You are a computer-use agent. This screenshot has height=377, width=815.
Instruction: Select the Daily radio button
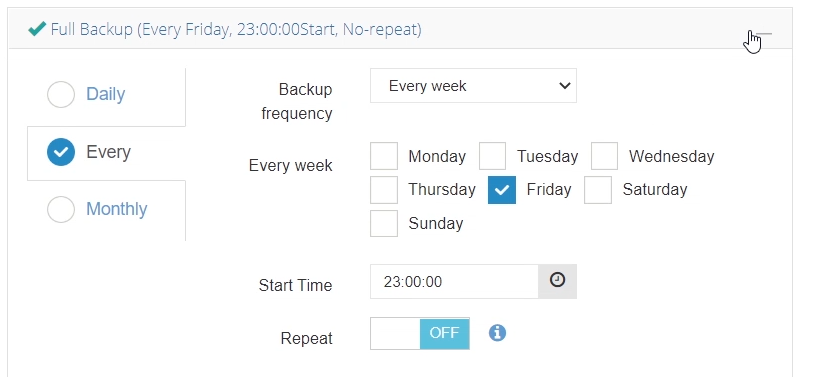point(61,95)
